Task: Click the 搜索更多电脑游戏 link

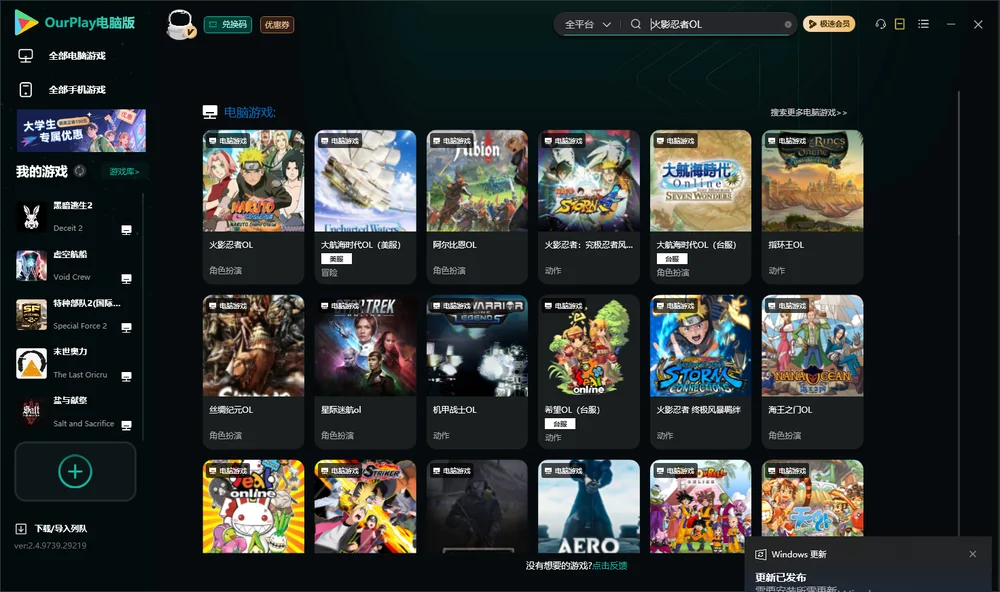Action: pos(808,112)
